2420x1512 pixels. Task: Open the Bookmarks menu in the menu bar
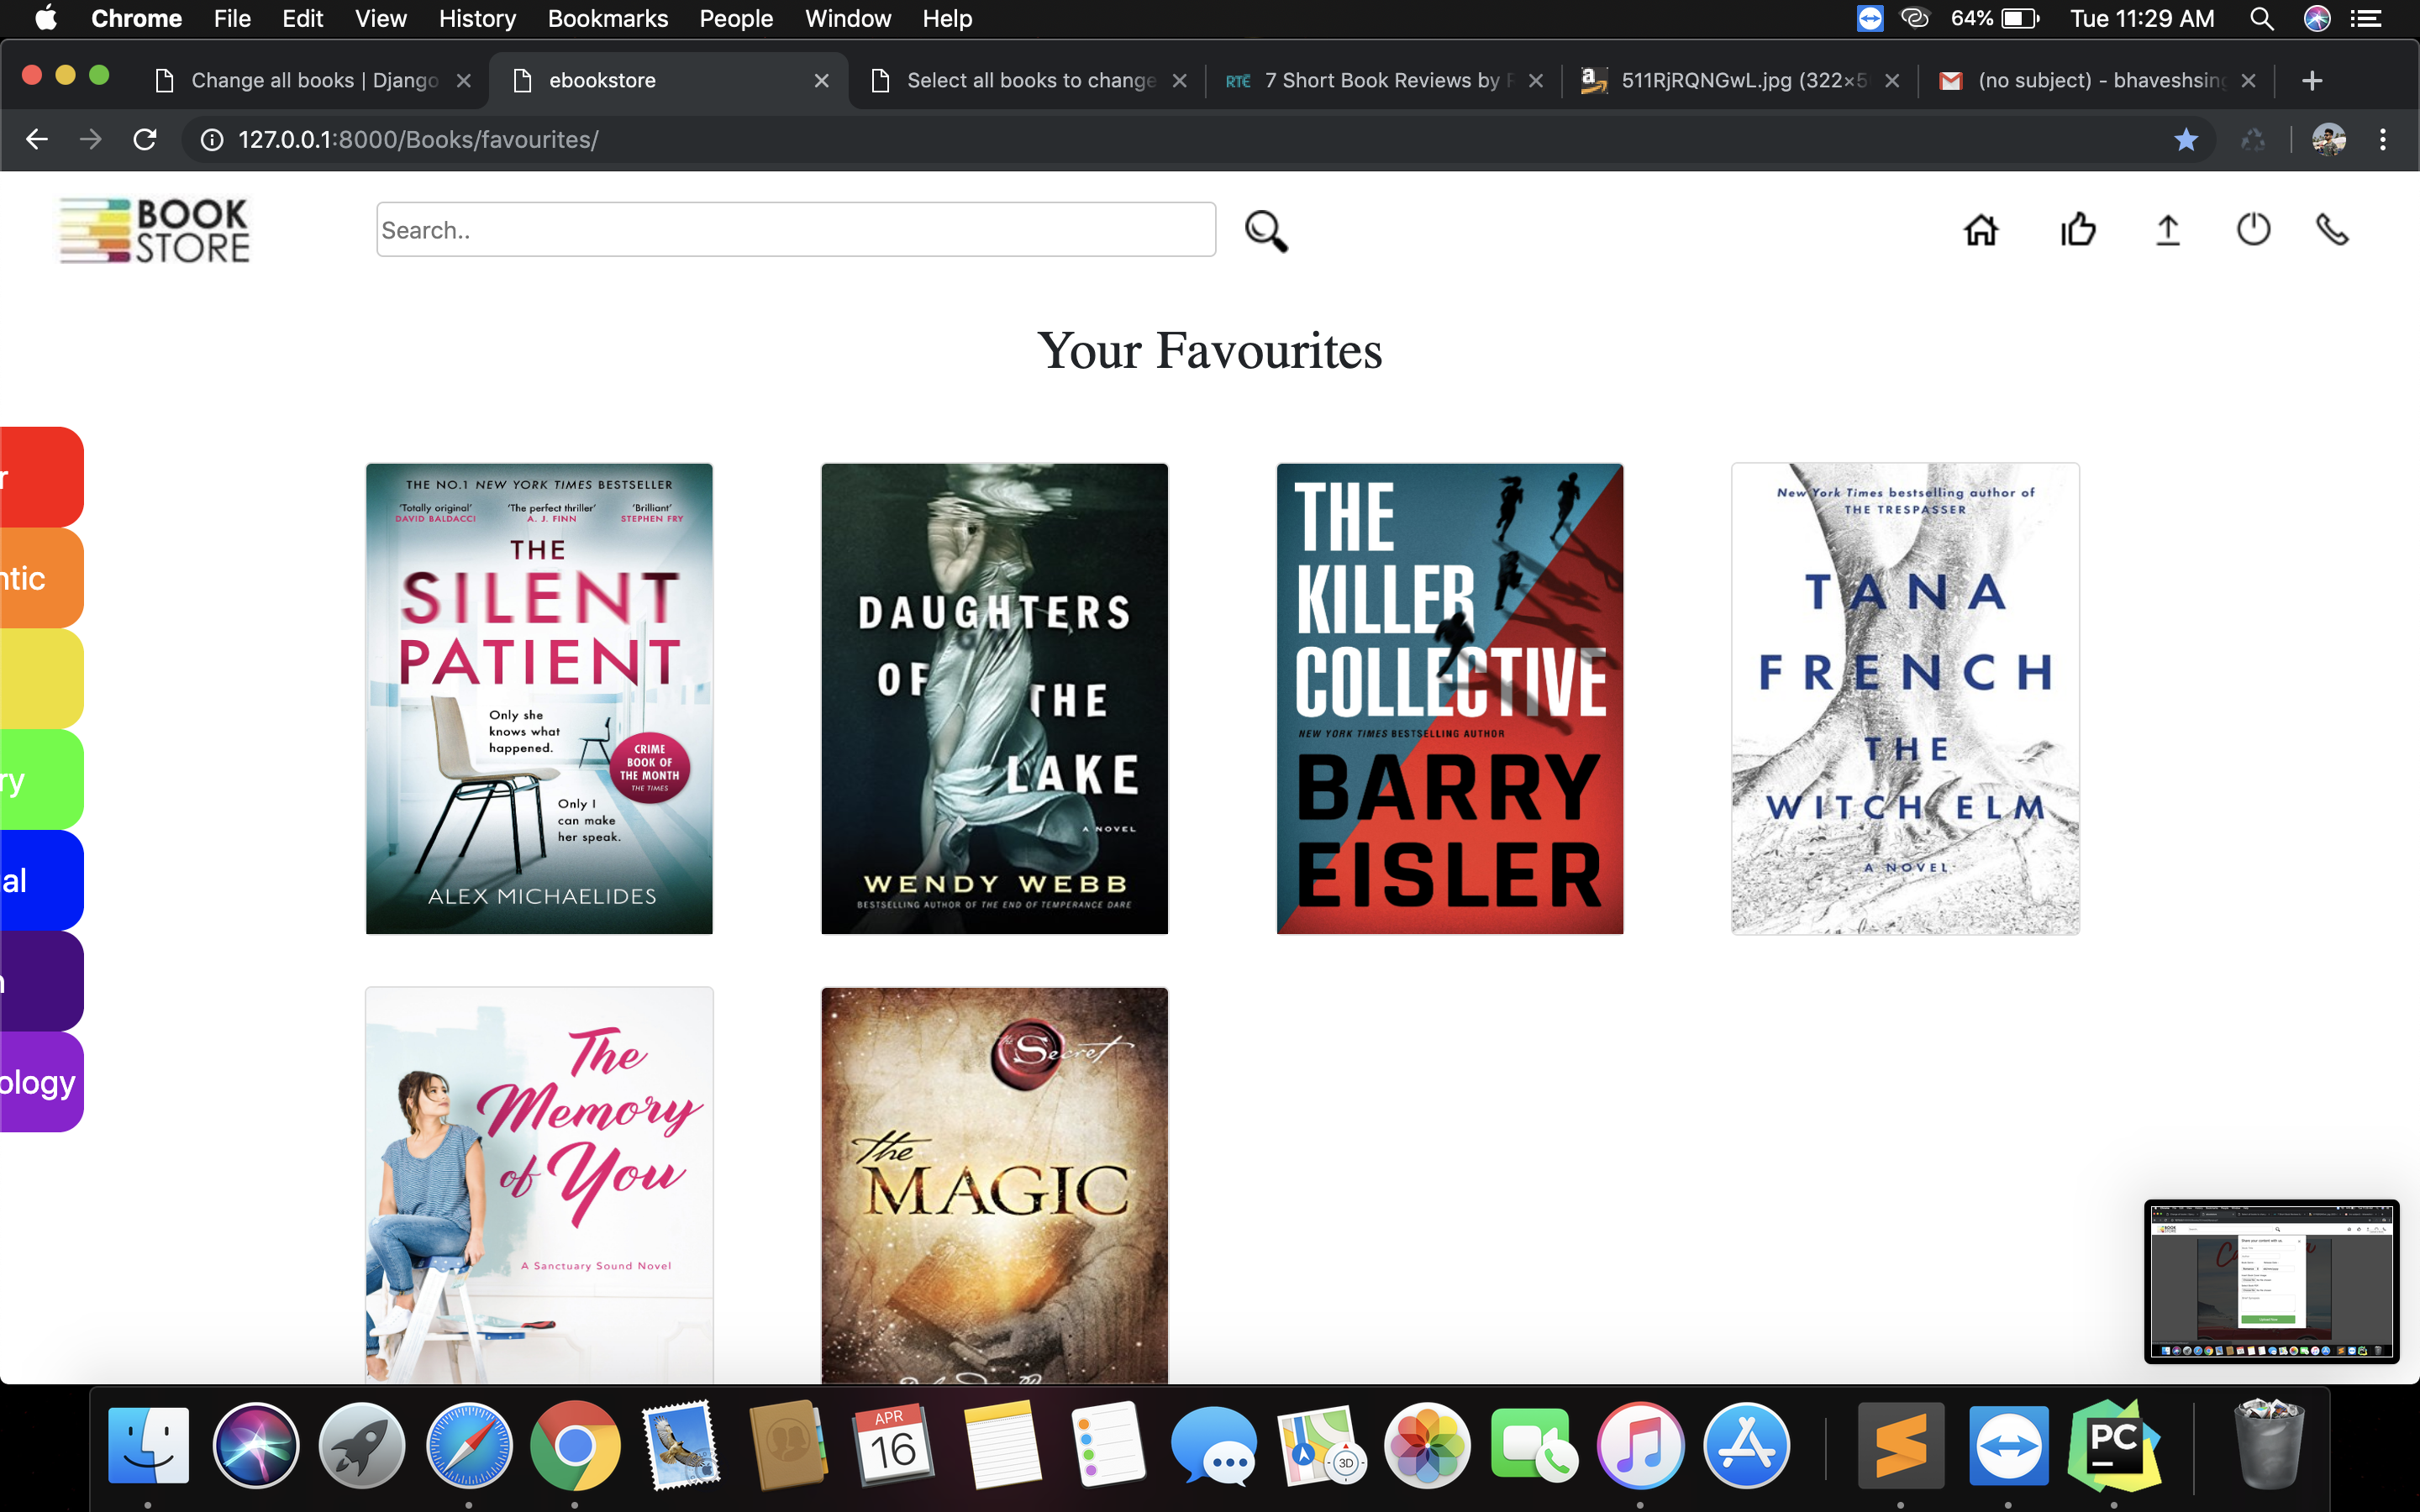607,19
